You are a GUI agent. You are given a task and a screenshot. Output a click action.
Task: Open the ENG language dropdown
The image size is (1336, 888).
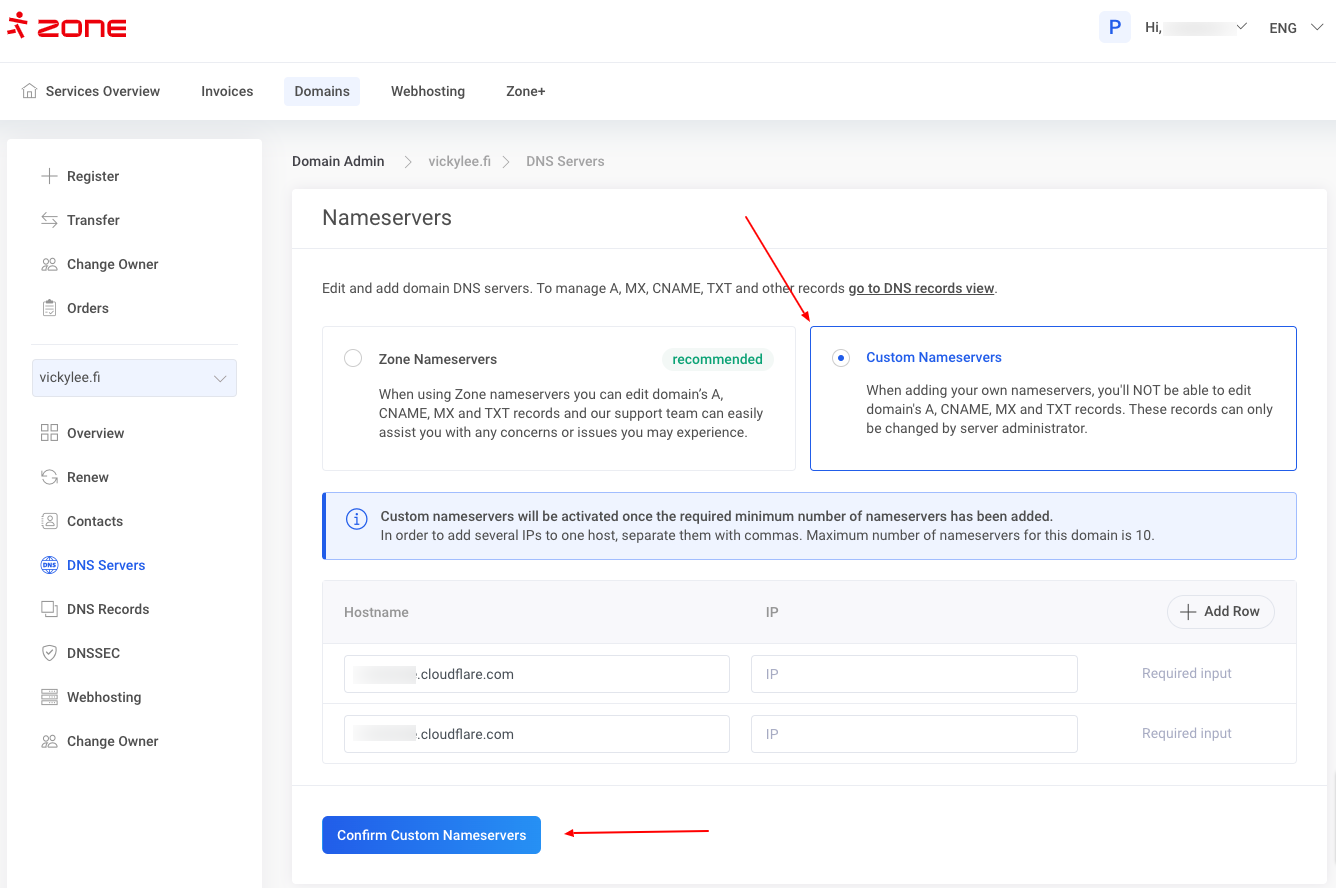point(1296,28)
